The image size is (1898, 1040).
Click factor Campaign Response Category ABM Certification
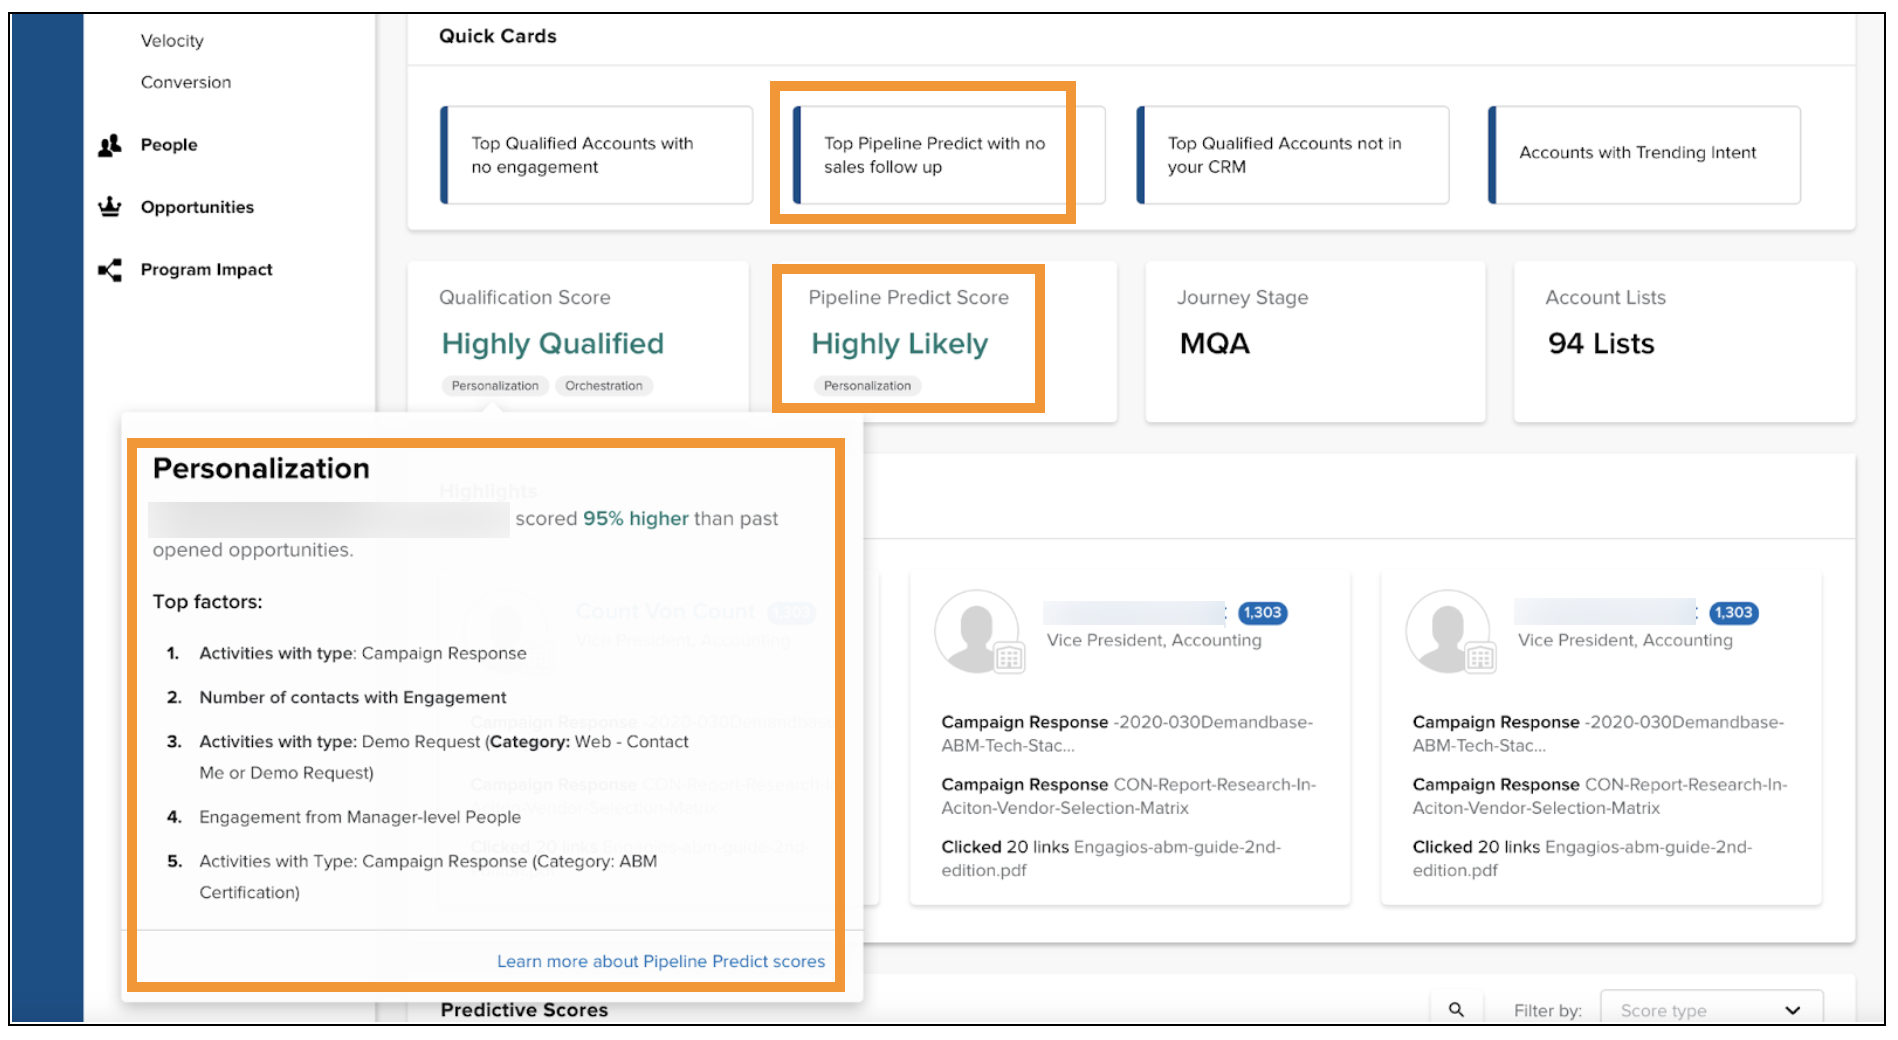coord(428,877)
